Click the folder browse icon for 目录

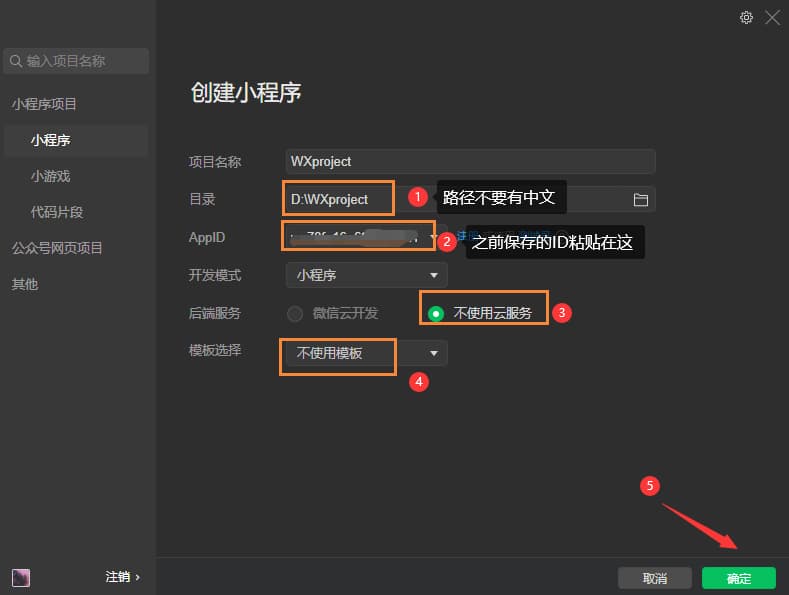(x=641, y=199)
